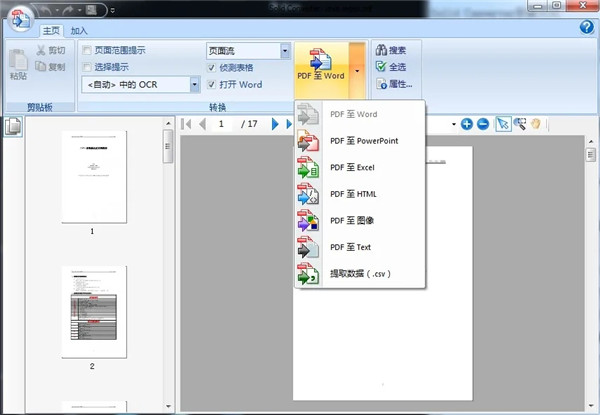Select PDF 至 Excel conversion option
Screen dimensions: 600x415
coord(351,167)
